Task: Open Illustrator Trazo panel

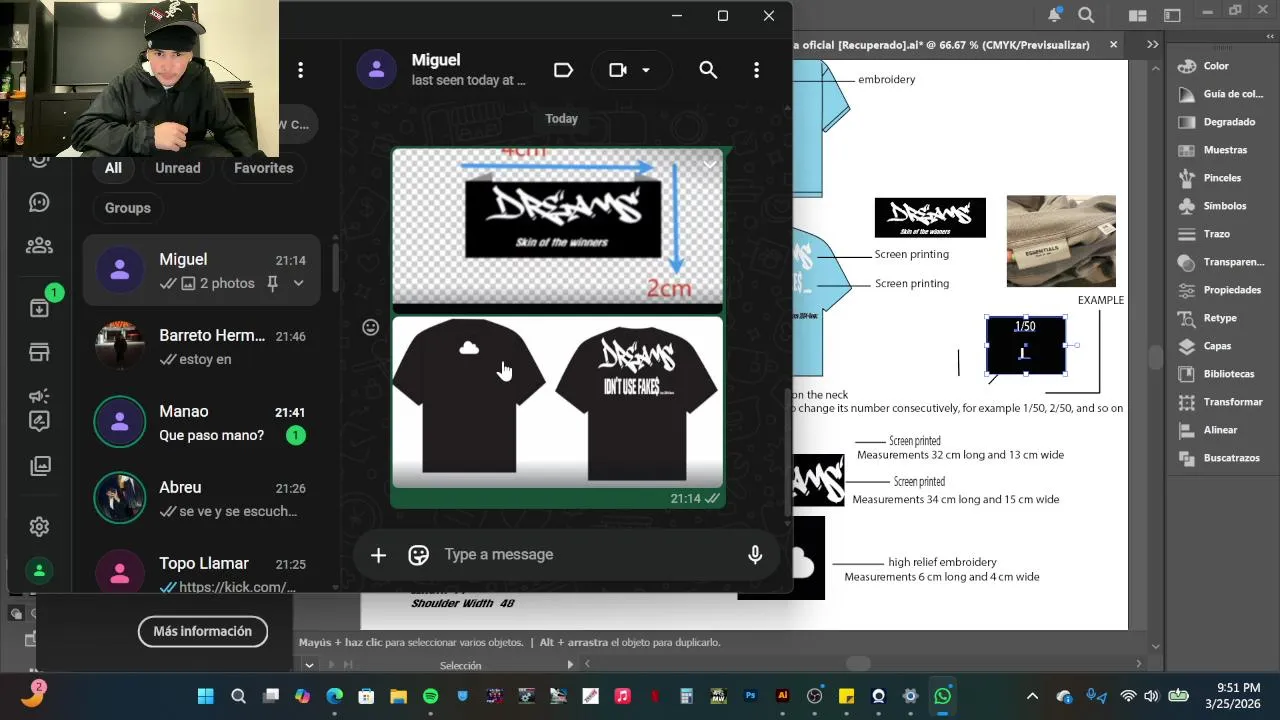Action: coord(1205,234)
